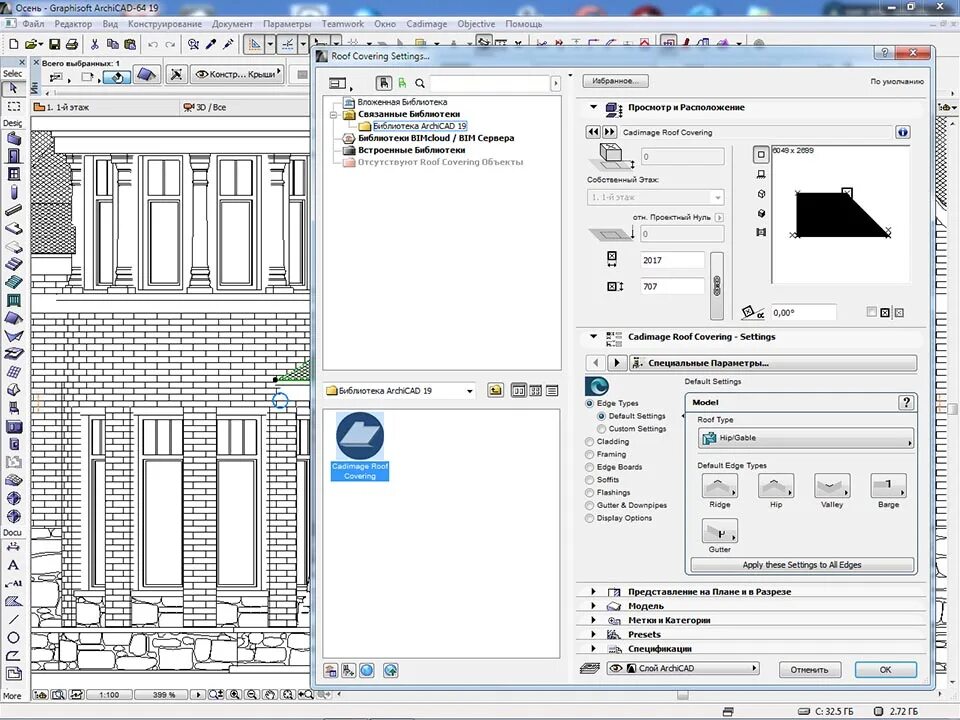The image size is (960, 720).
Task: Open the Редактор menu
Action: click(73, 24)
